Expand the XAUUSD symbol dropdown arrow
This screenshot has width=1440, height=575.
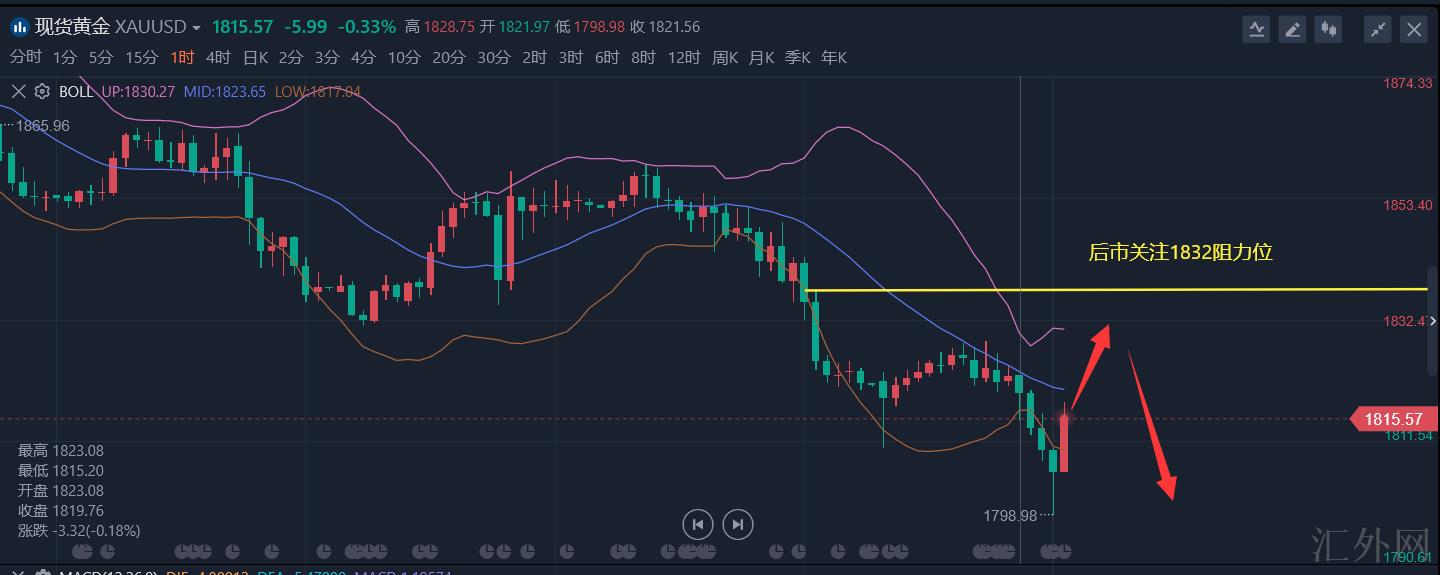click(x=196, y=28)
